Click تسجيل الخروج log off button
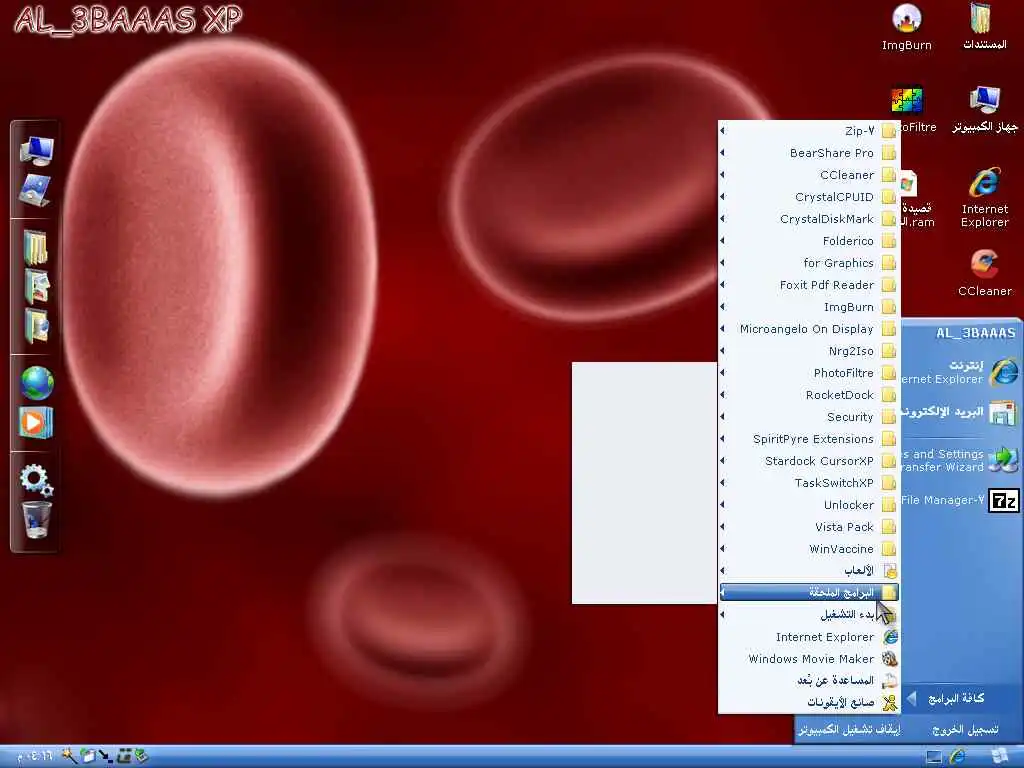The image size is (1024, 768). [965, 729]
